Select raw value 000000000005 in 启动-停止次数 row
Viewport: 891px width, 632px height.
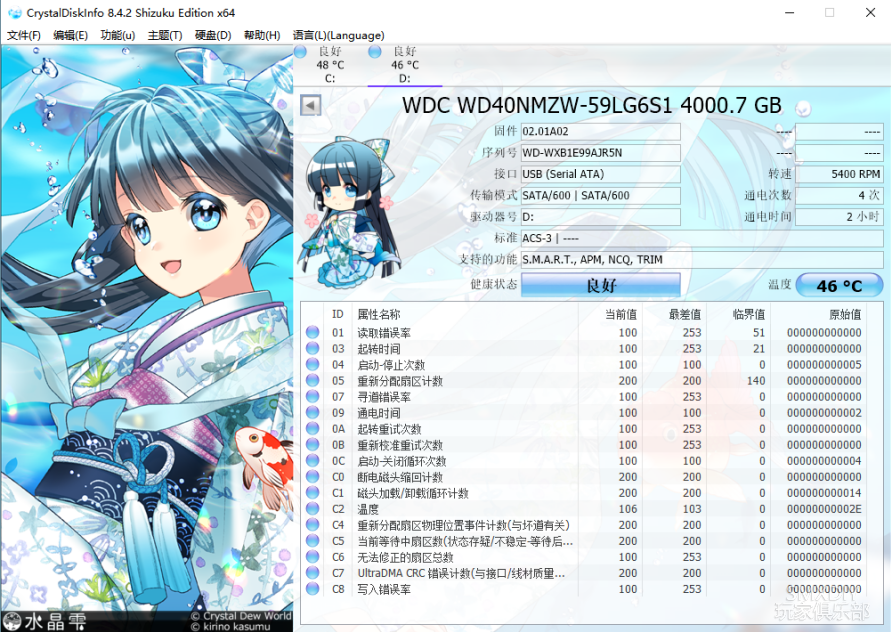[x=824, y=364]
